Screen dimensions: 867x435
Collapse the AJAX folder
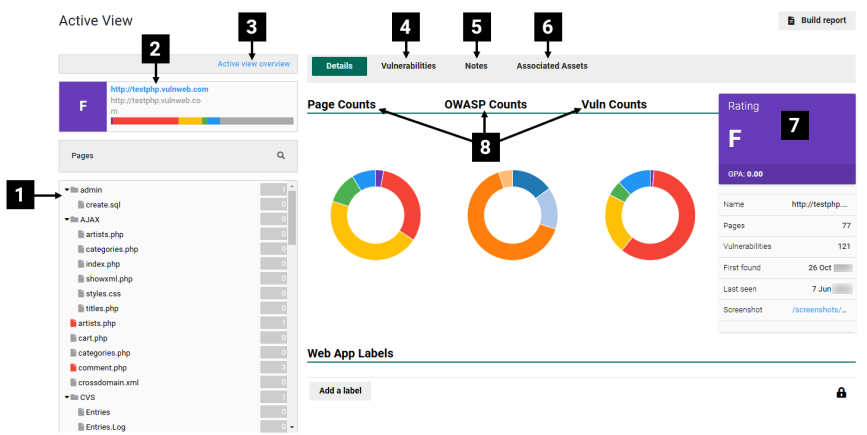(x=67, y=219)
